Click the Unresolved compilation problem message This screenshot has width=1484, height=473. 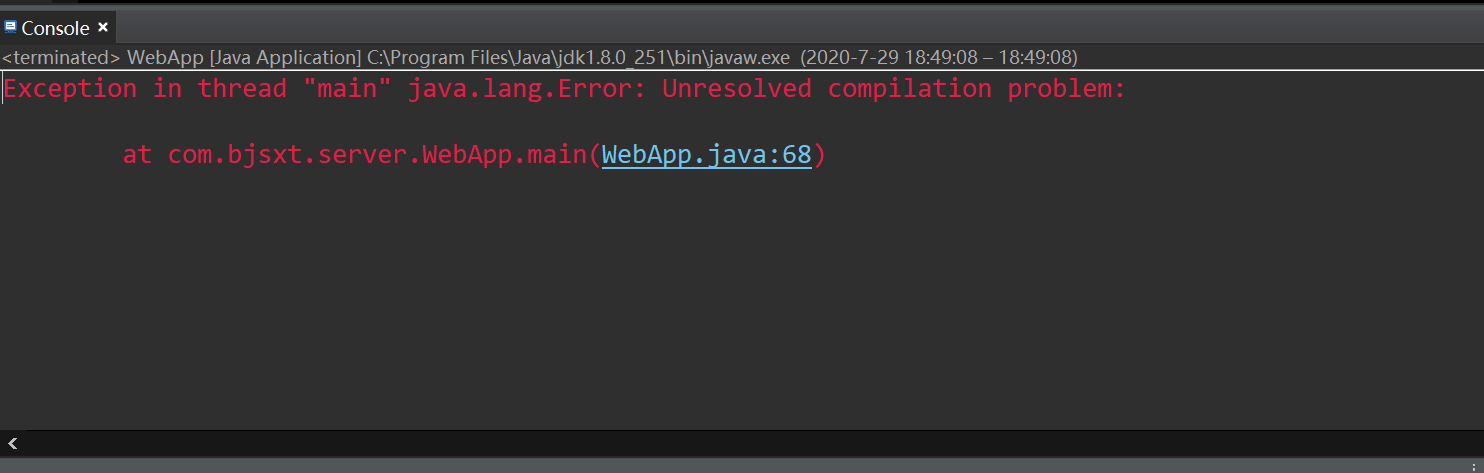[894, 89]
